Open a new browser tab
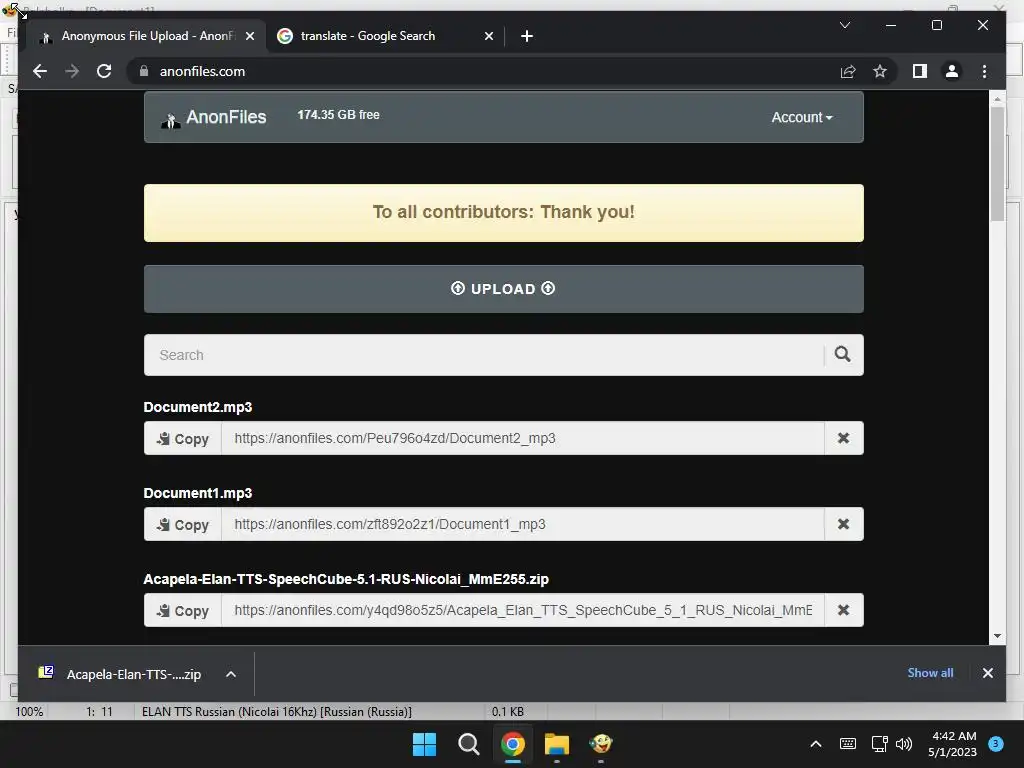The width and height of the screenshot is (1024, 768). (x=527, y=36)
